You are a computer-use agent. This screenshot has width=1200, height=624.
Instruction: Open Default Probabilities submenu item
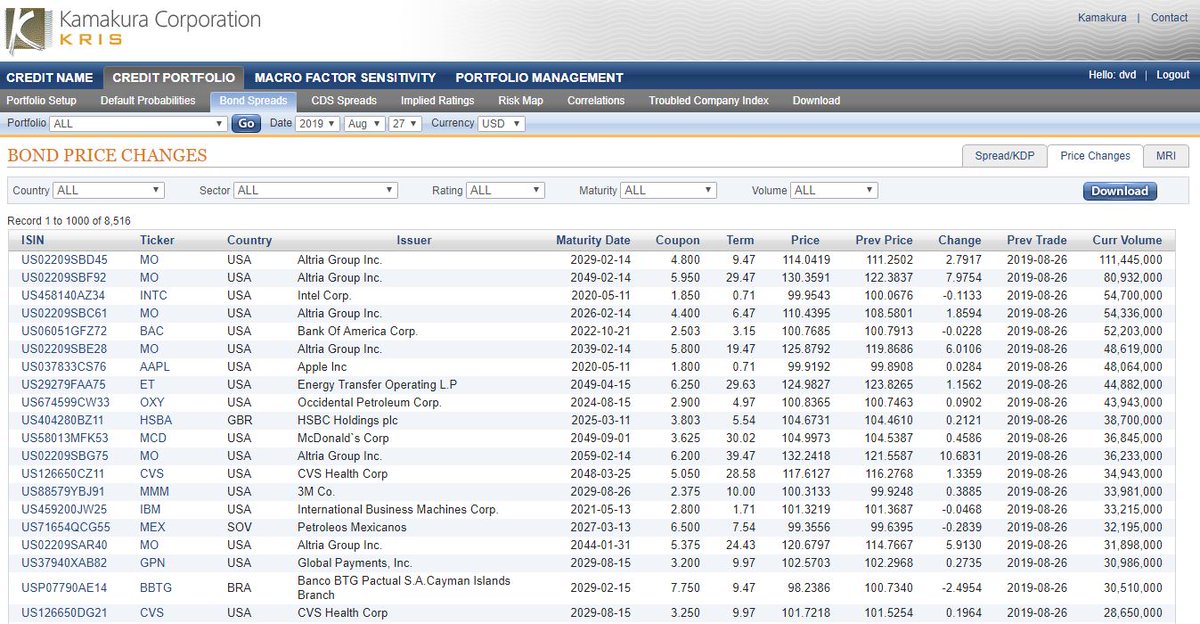pyautogui.click(x=148, y=100)
